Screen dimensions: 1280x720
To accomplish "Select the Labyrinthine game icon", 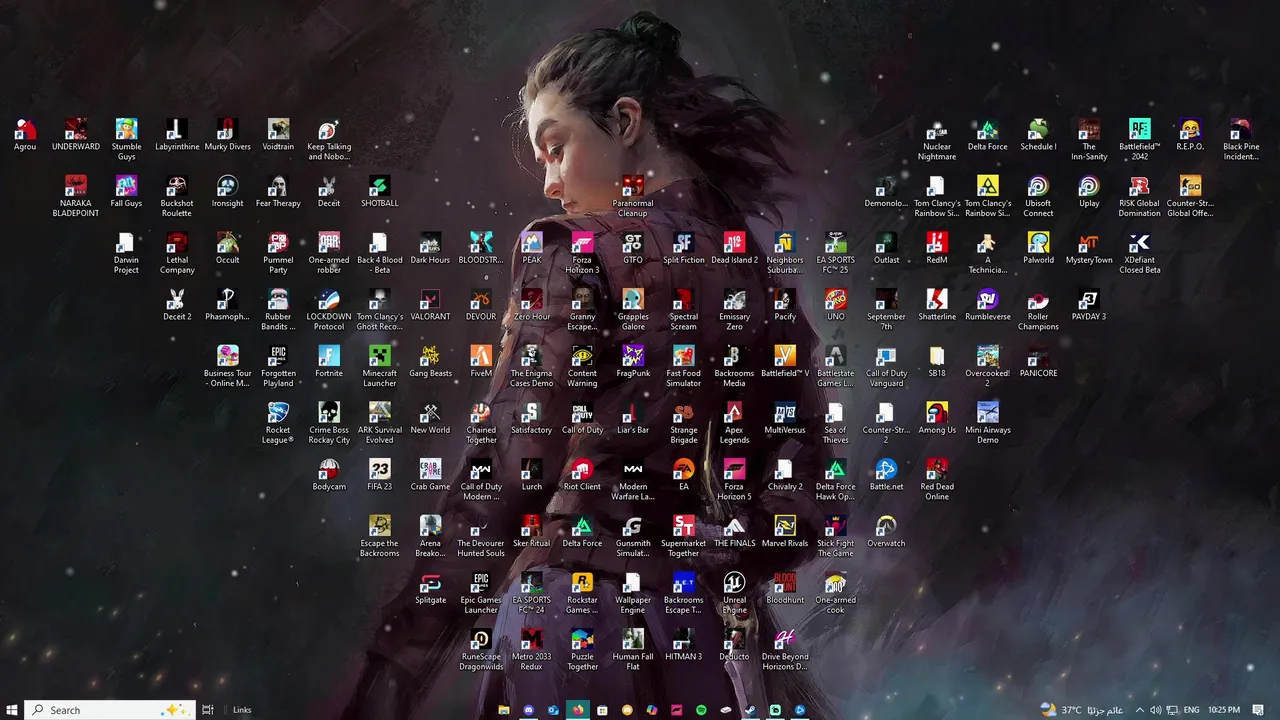I will click(x=177, y=136).
